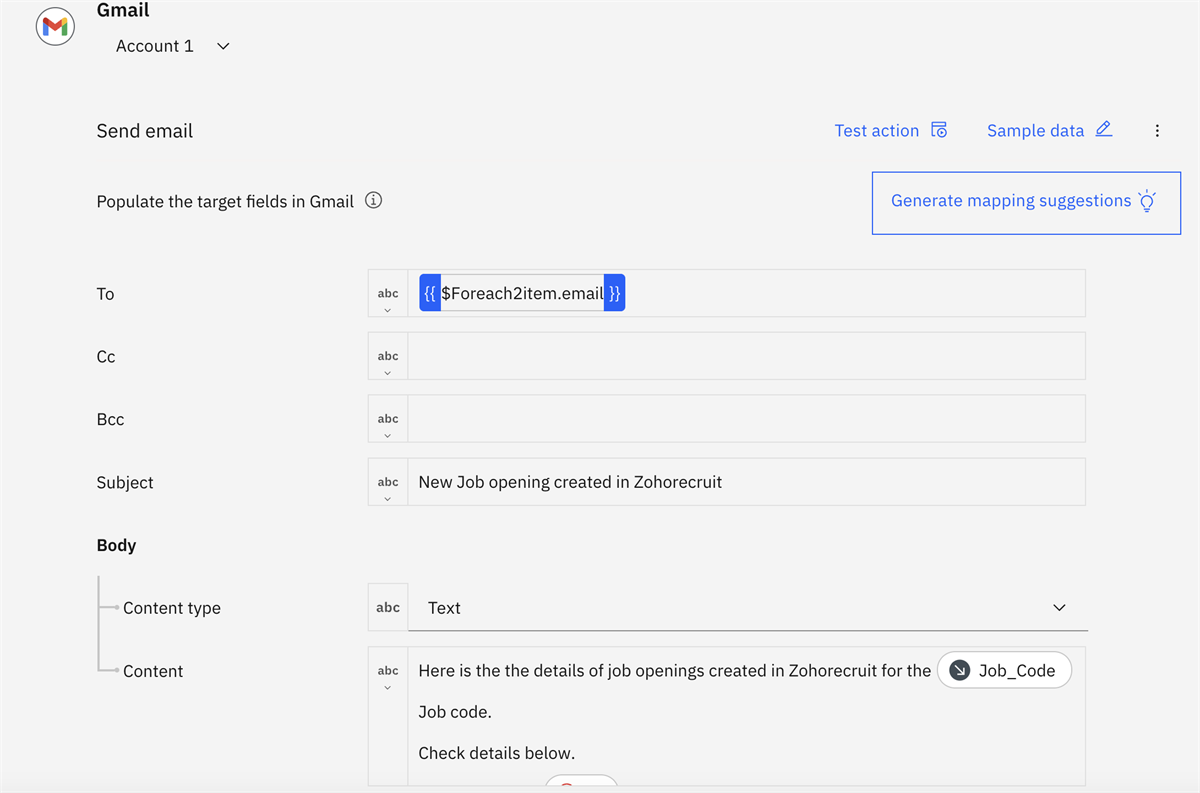Open the Sample data link
This screenshot has width=1200, height=793.
[1035, 130]
